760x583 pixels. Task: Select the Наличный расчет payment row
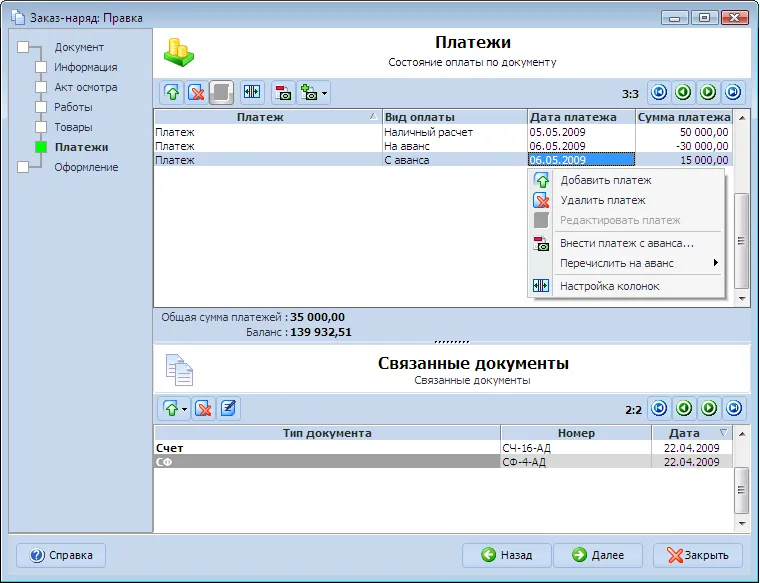[443, 132]
